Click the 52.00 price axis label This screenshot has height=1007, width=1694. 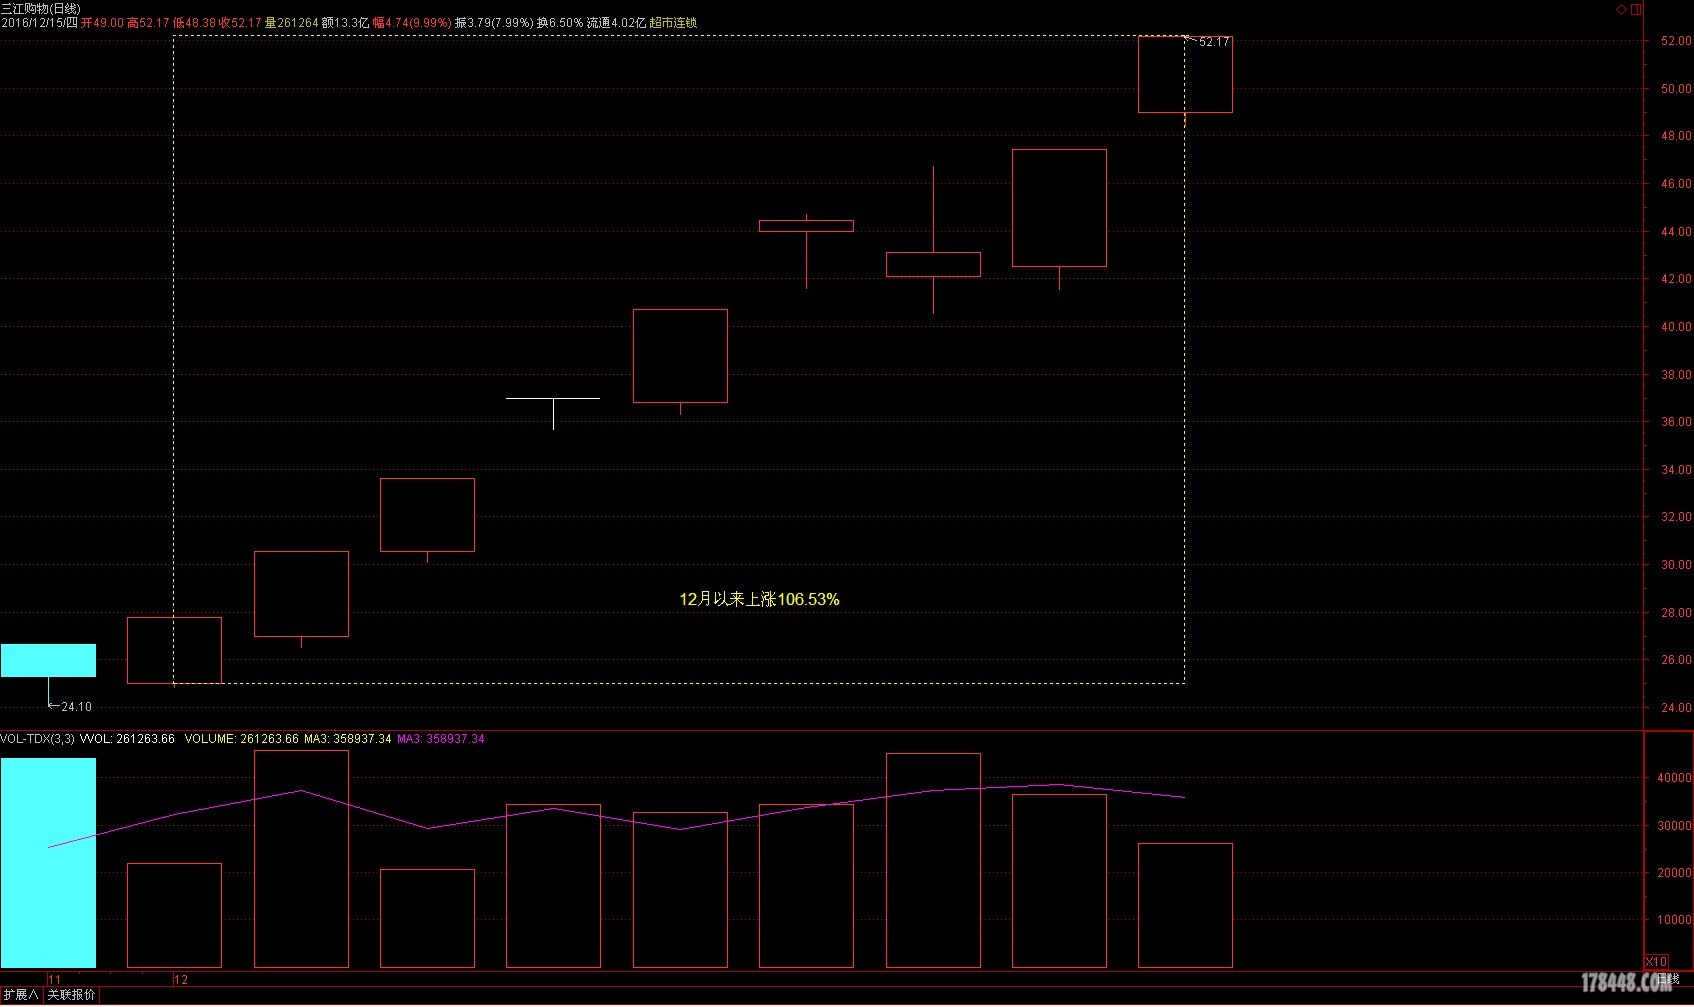pyautogui.click(x=1676, y=41)
